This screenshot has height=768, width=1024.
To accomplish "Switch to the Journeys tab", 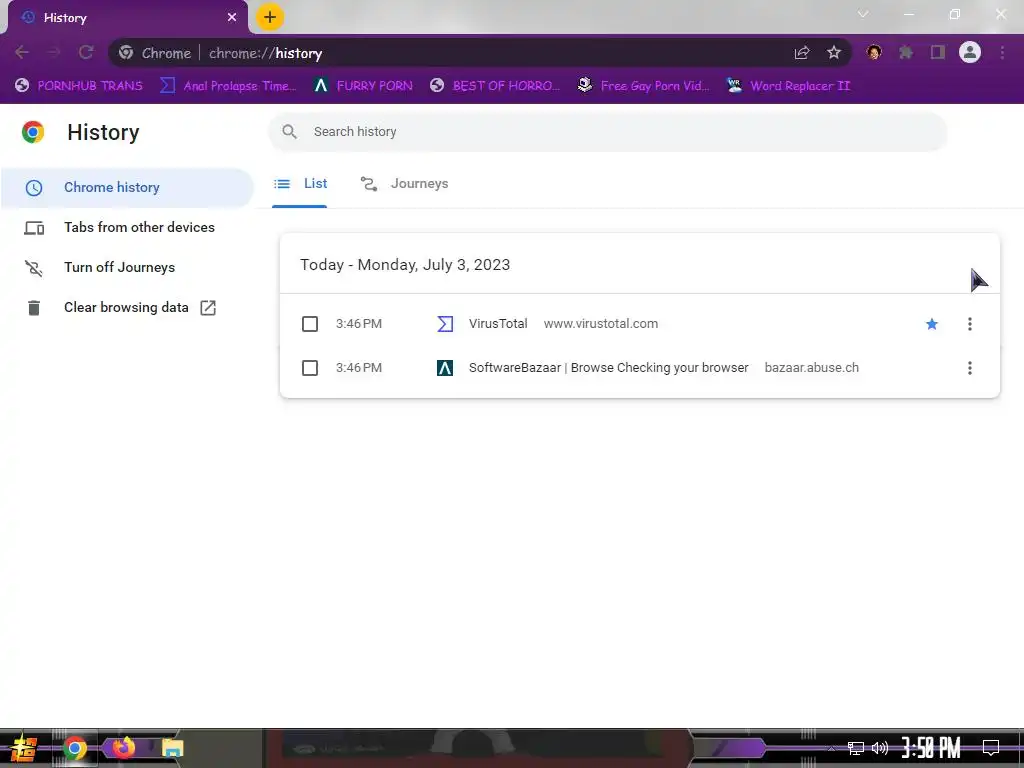I will pyautogui.click(x=404, y=184).
